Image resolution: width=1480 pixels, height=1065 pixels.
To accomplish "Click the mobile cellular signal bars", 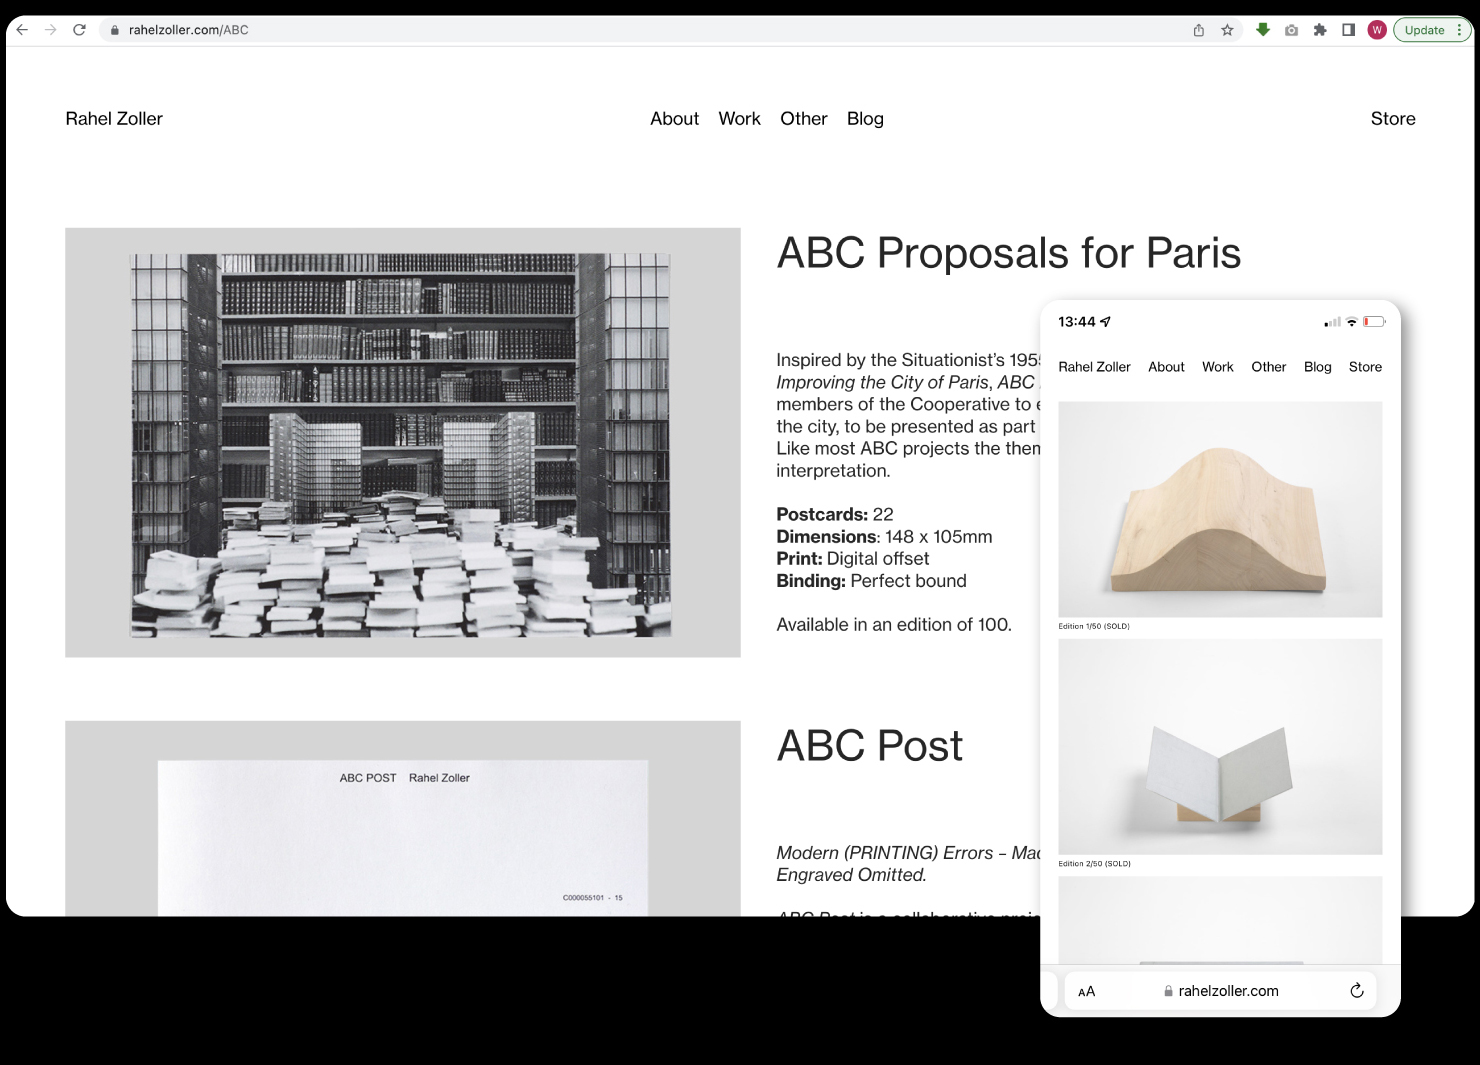I will (x=1332, y=322).
